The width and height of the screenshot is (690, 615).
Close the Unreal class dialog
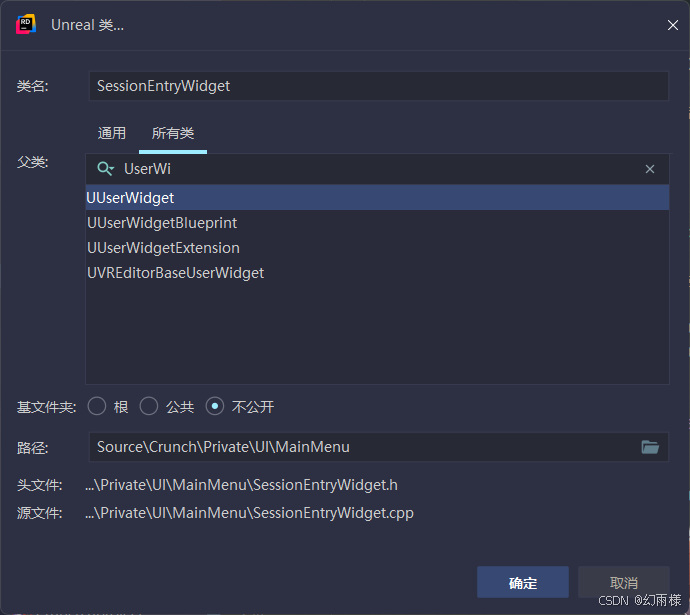point(672,25)
